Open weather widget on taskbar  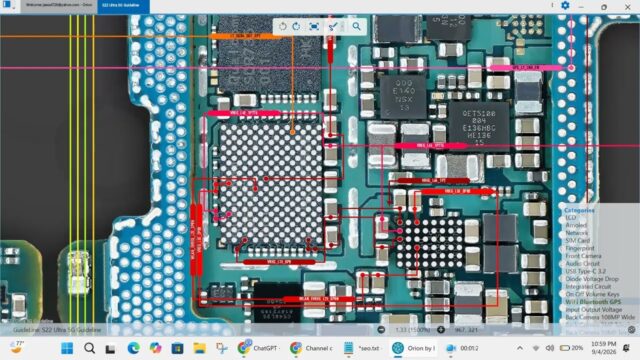(x=17, y=347)
